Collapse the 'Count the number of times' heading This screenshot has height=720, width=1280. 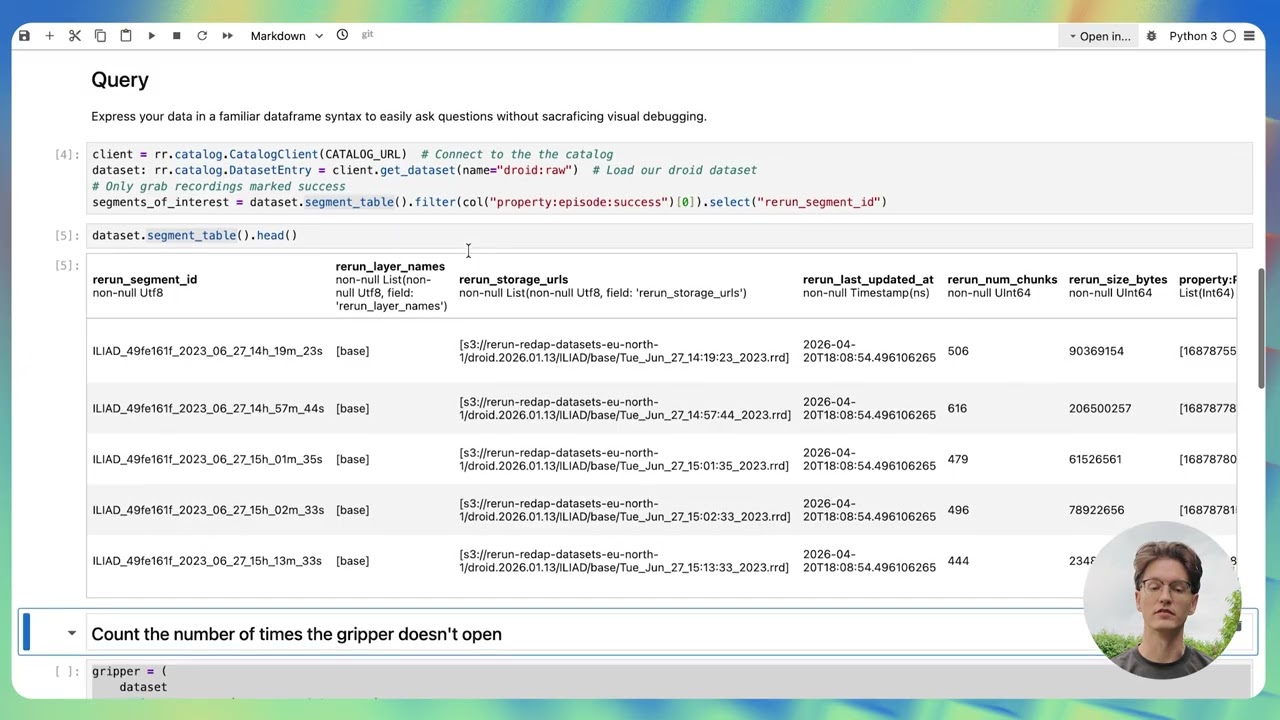pos(72,633)
